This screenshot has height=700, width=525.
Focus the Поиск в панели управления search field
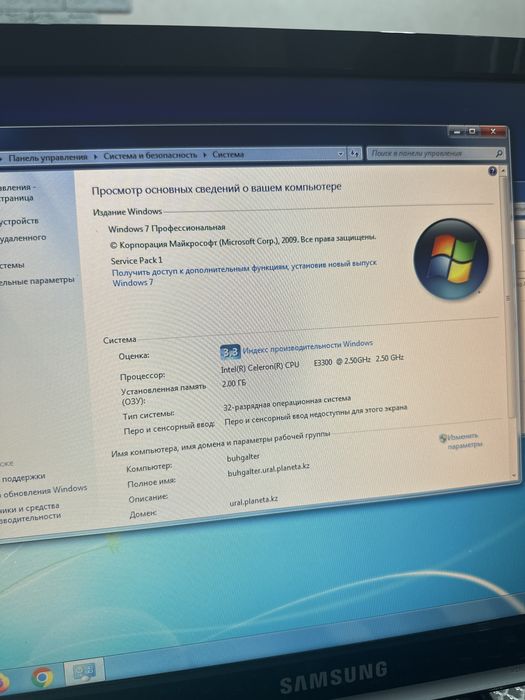(x=432, y=153)
